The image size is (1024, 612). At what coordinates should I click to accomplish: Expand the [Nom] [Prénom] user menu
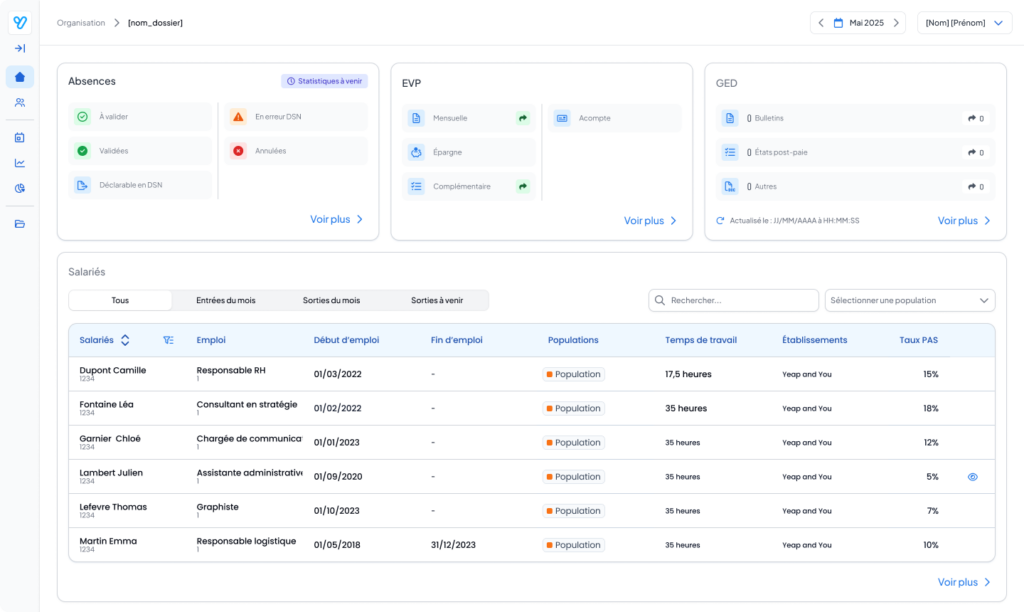tap(964, 23)
